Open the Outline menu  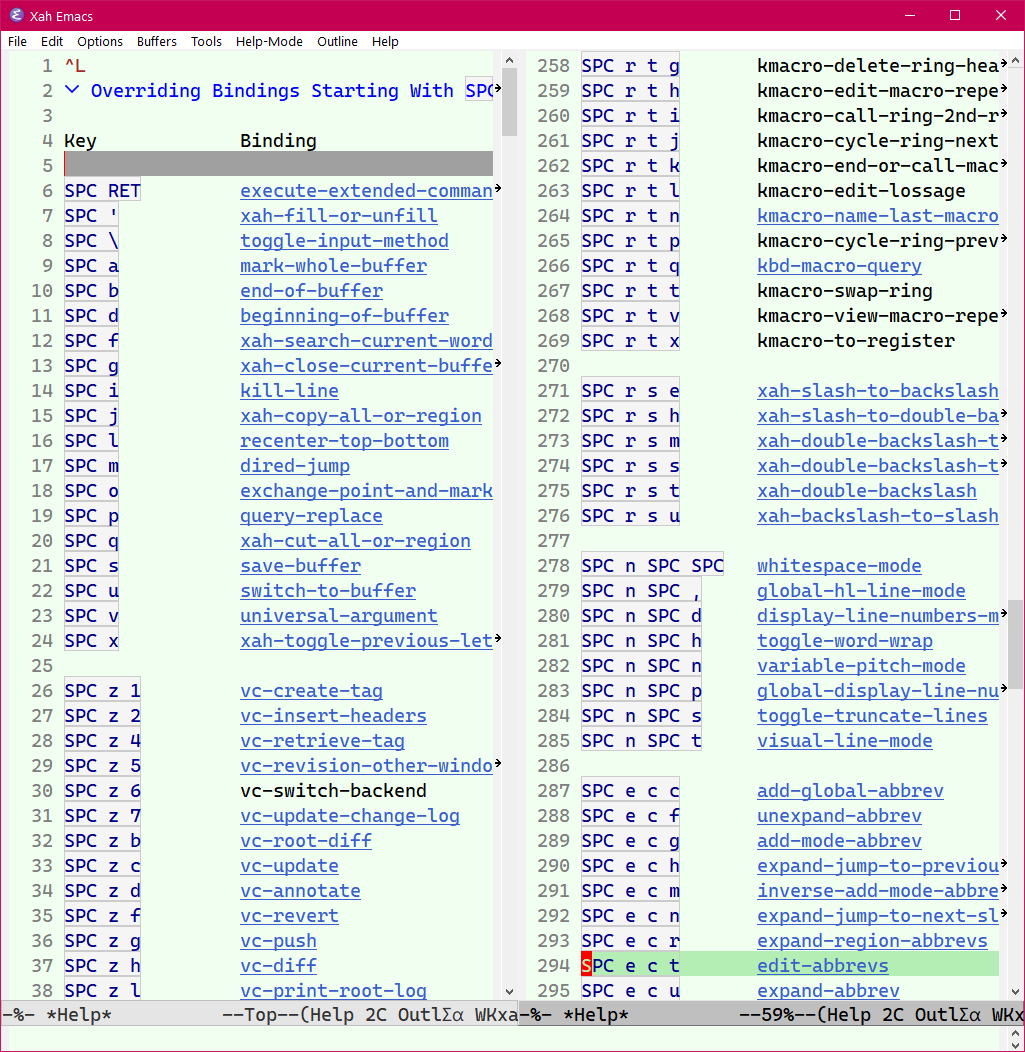coord(337,41)
